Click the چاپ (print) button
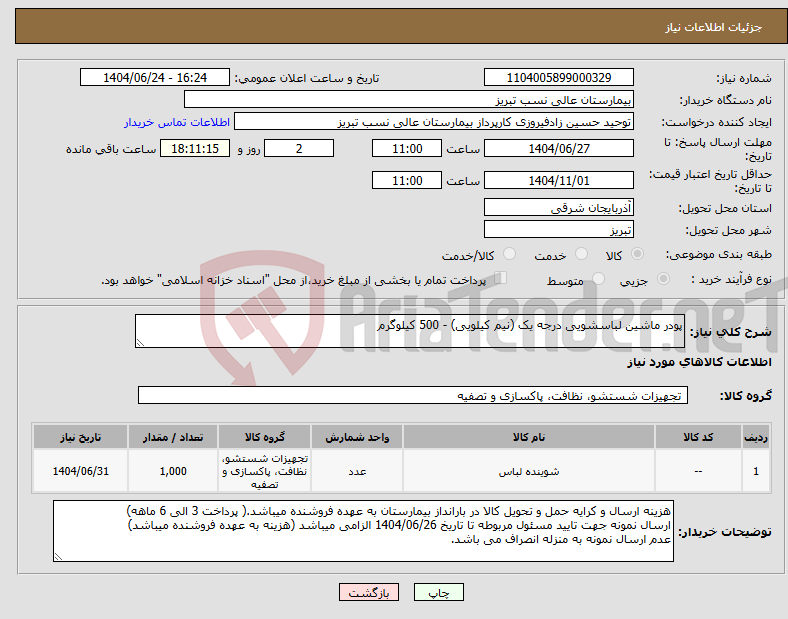 click(438, 592)
